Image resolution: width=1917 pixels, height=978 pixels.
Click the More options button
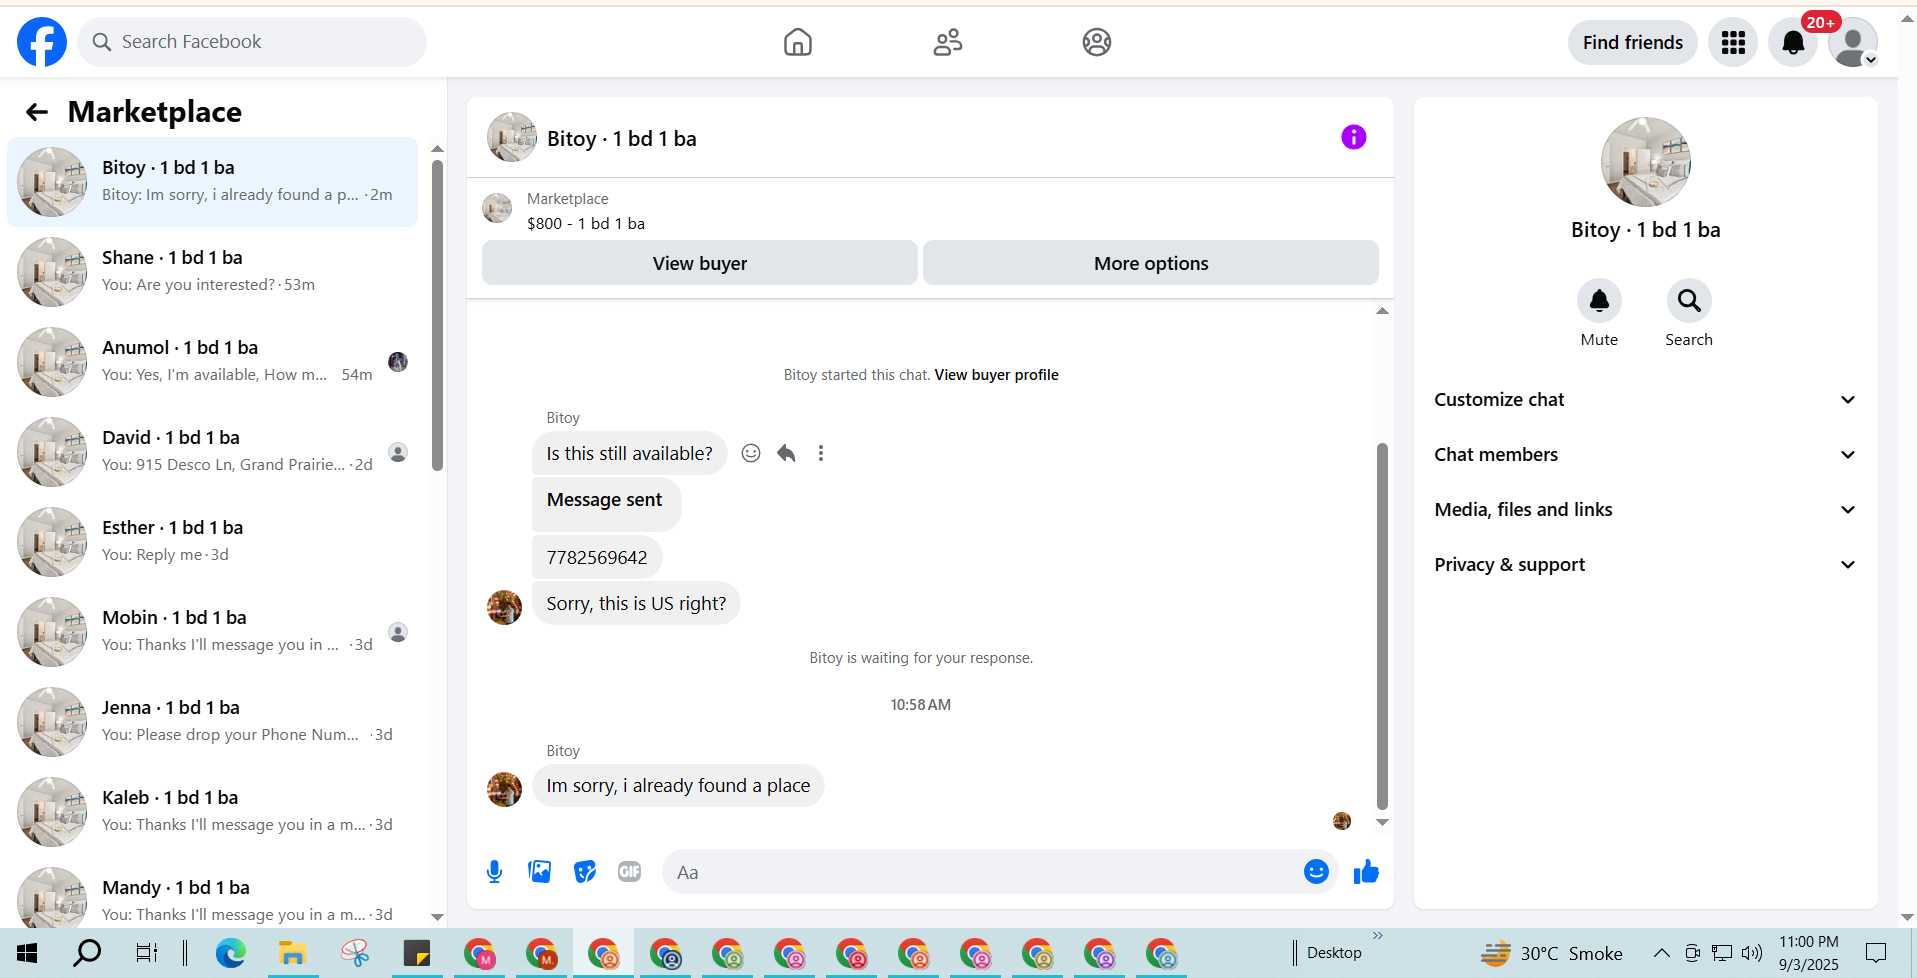[1151, 263]
